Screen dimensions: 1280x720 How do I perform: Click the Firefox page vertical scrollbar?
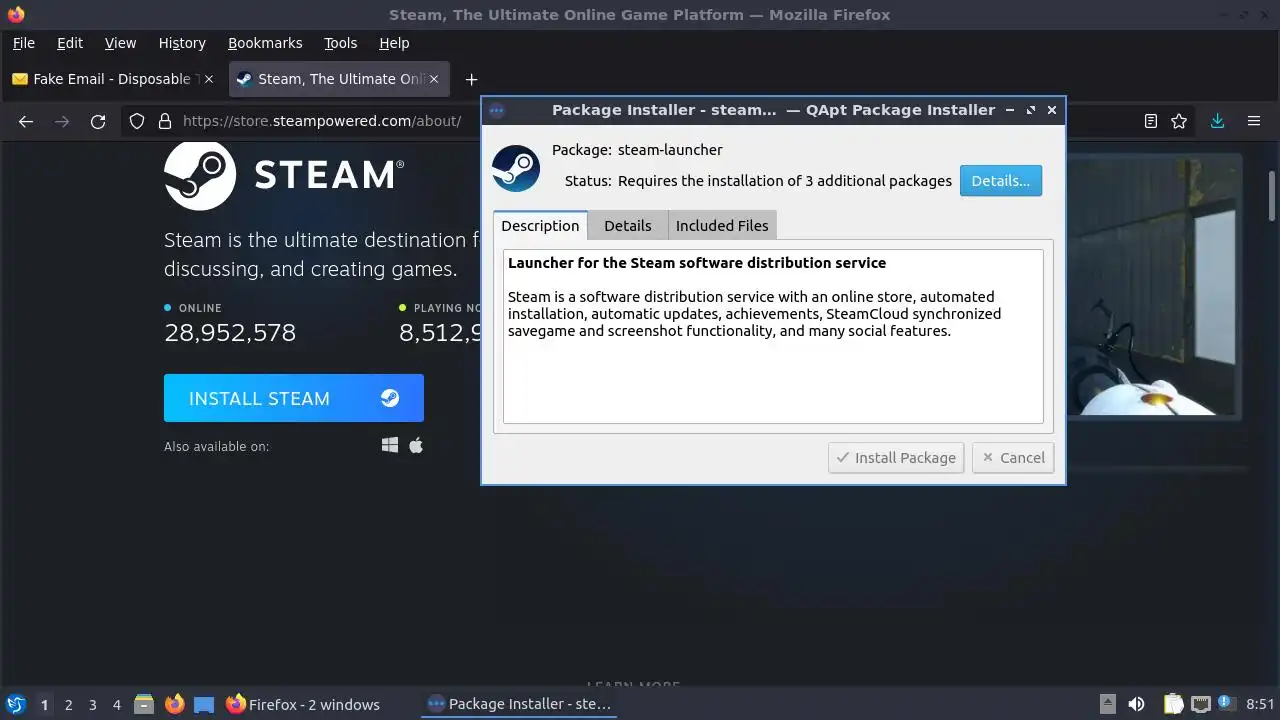point(1272,196)
